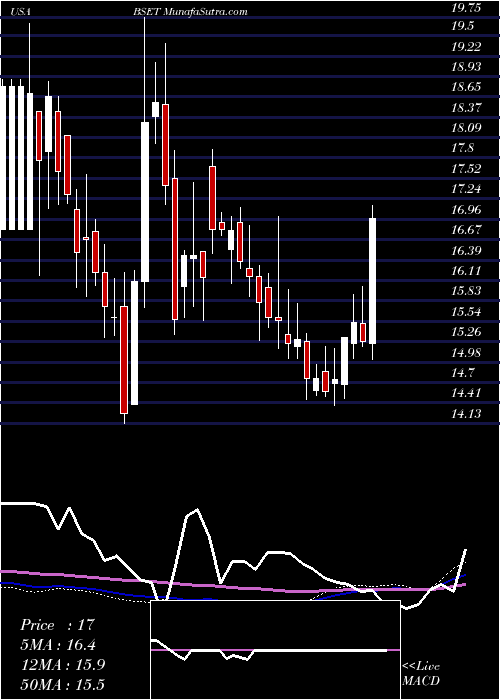
Task: Click the 15.83 price axis label
Action: [467, 291]
